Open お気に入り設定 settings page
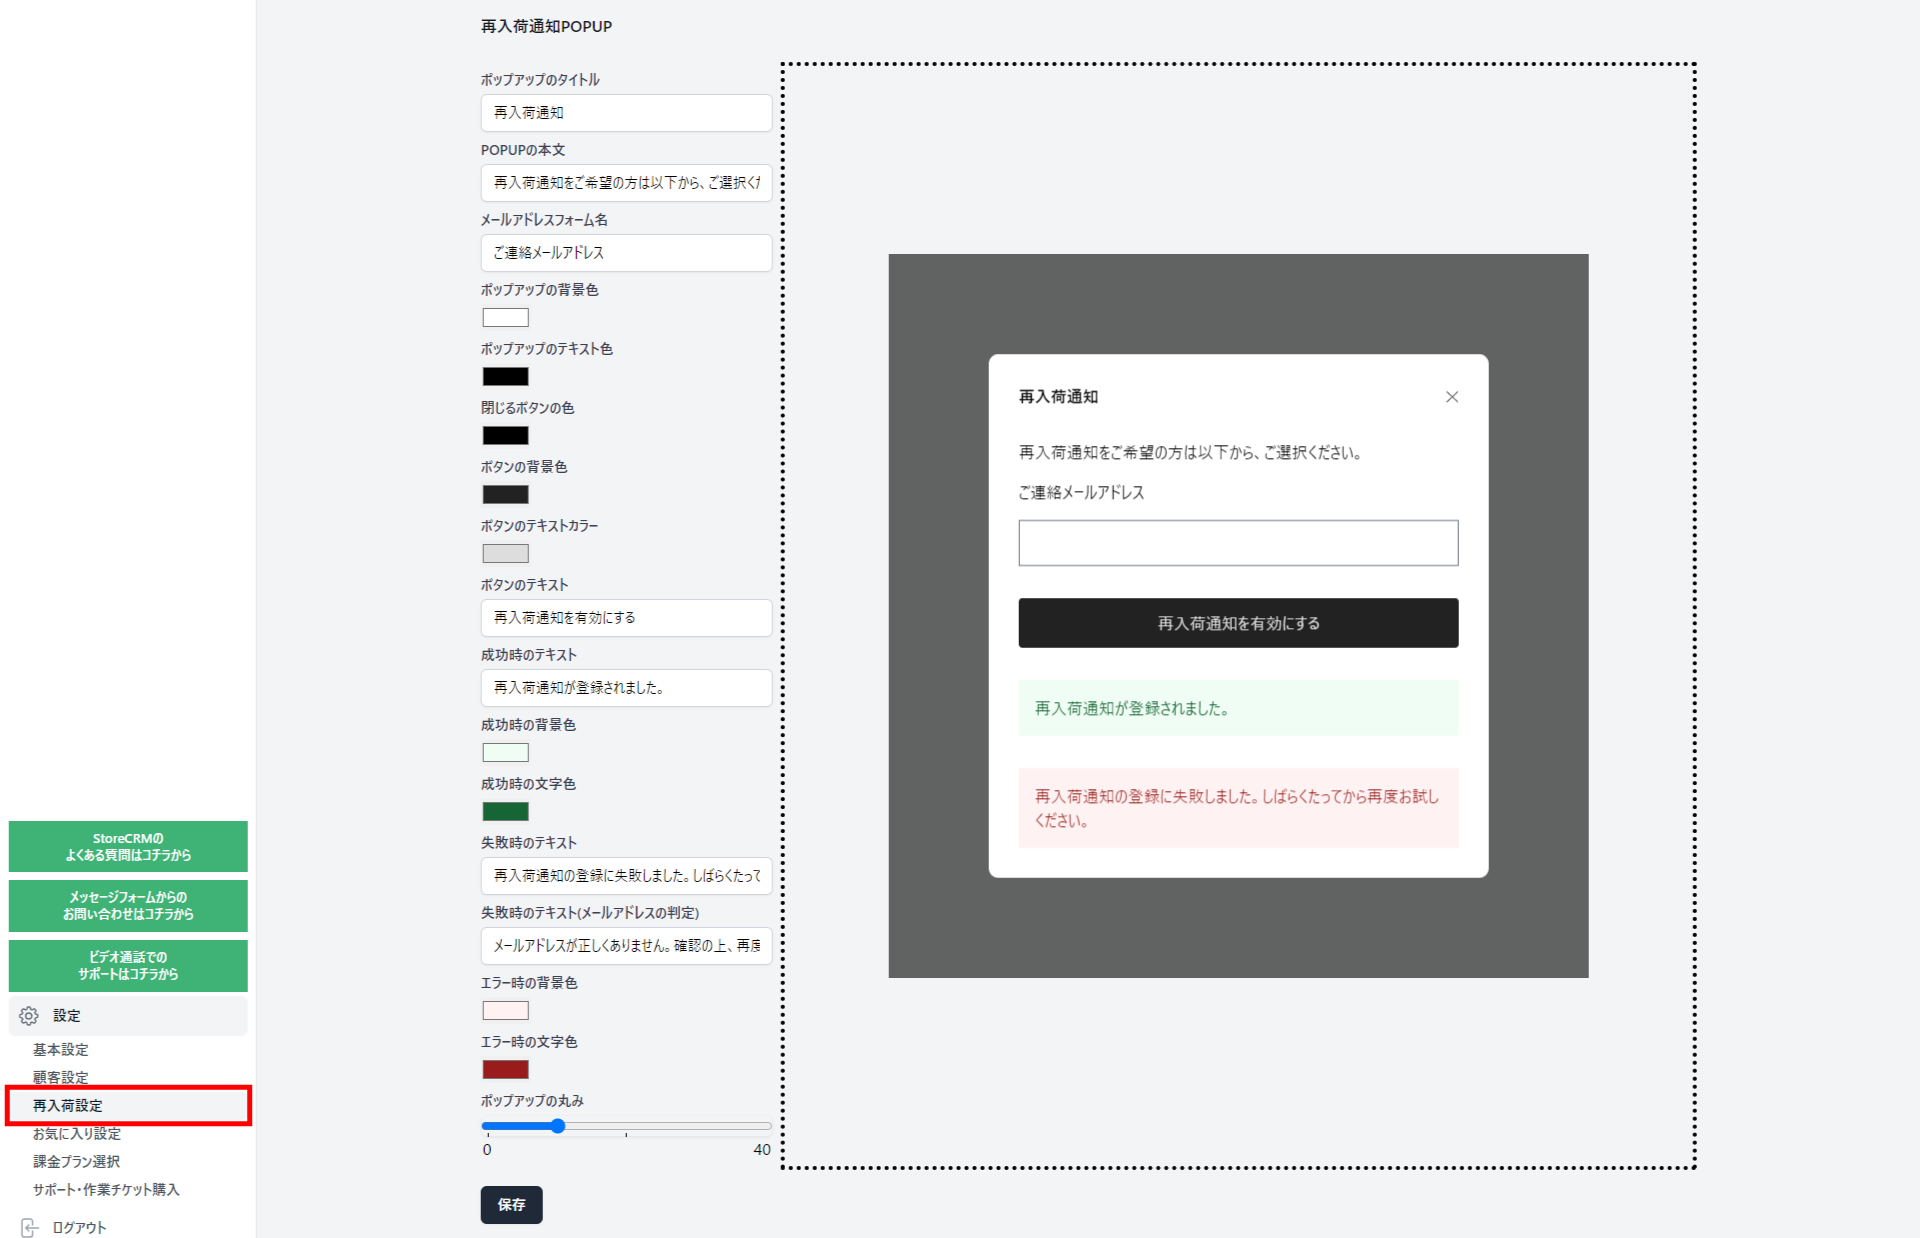The height and width of the screenshot is (1238, 1920). 75,1133
